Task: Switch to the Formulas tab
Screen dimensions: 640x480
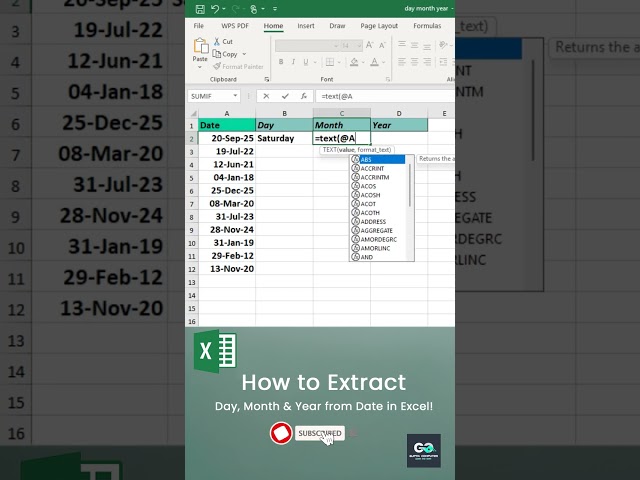Action: coord(427,26)
